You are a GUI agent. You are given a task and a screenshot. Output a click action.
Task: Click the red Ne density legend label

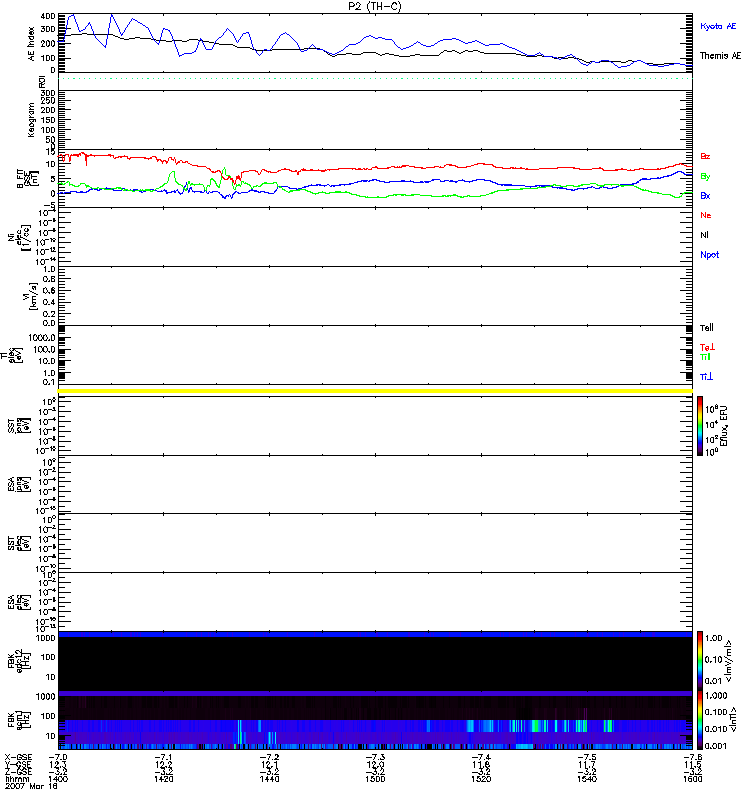(x=705, y=215)
